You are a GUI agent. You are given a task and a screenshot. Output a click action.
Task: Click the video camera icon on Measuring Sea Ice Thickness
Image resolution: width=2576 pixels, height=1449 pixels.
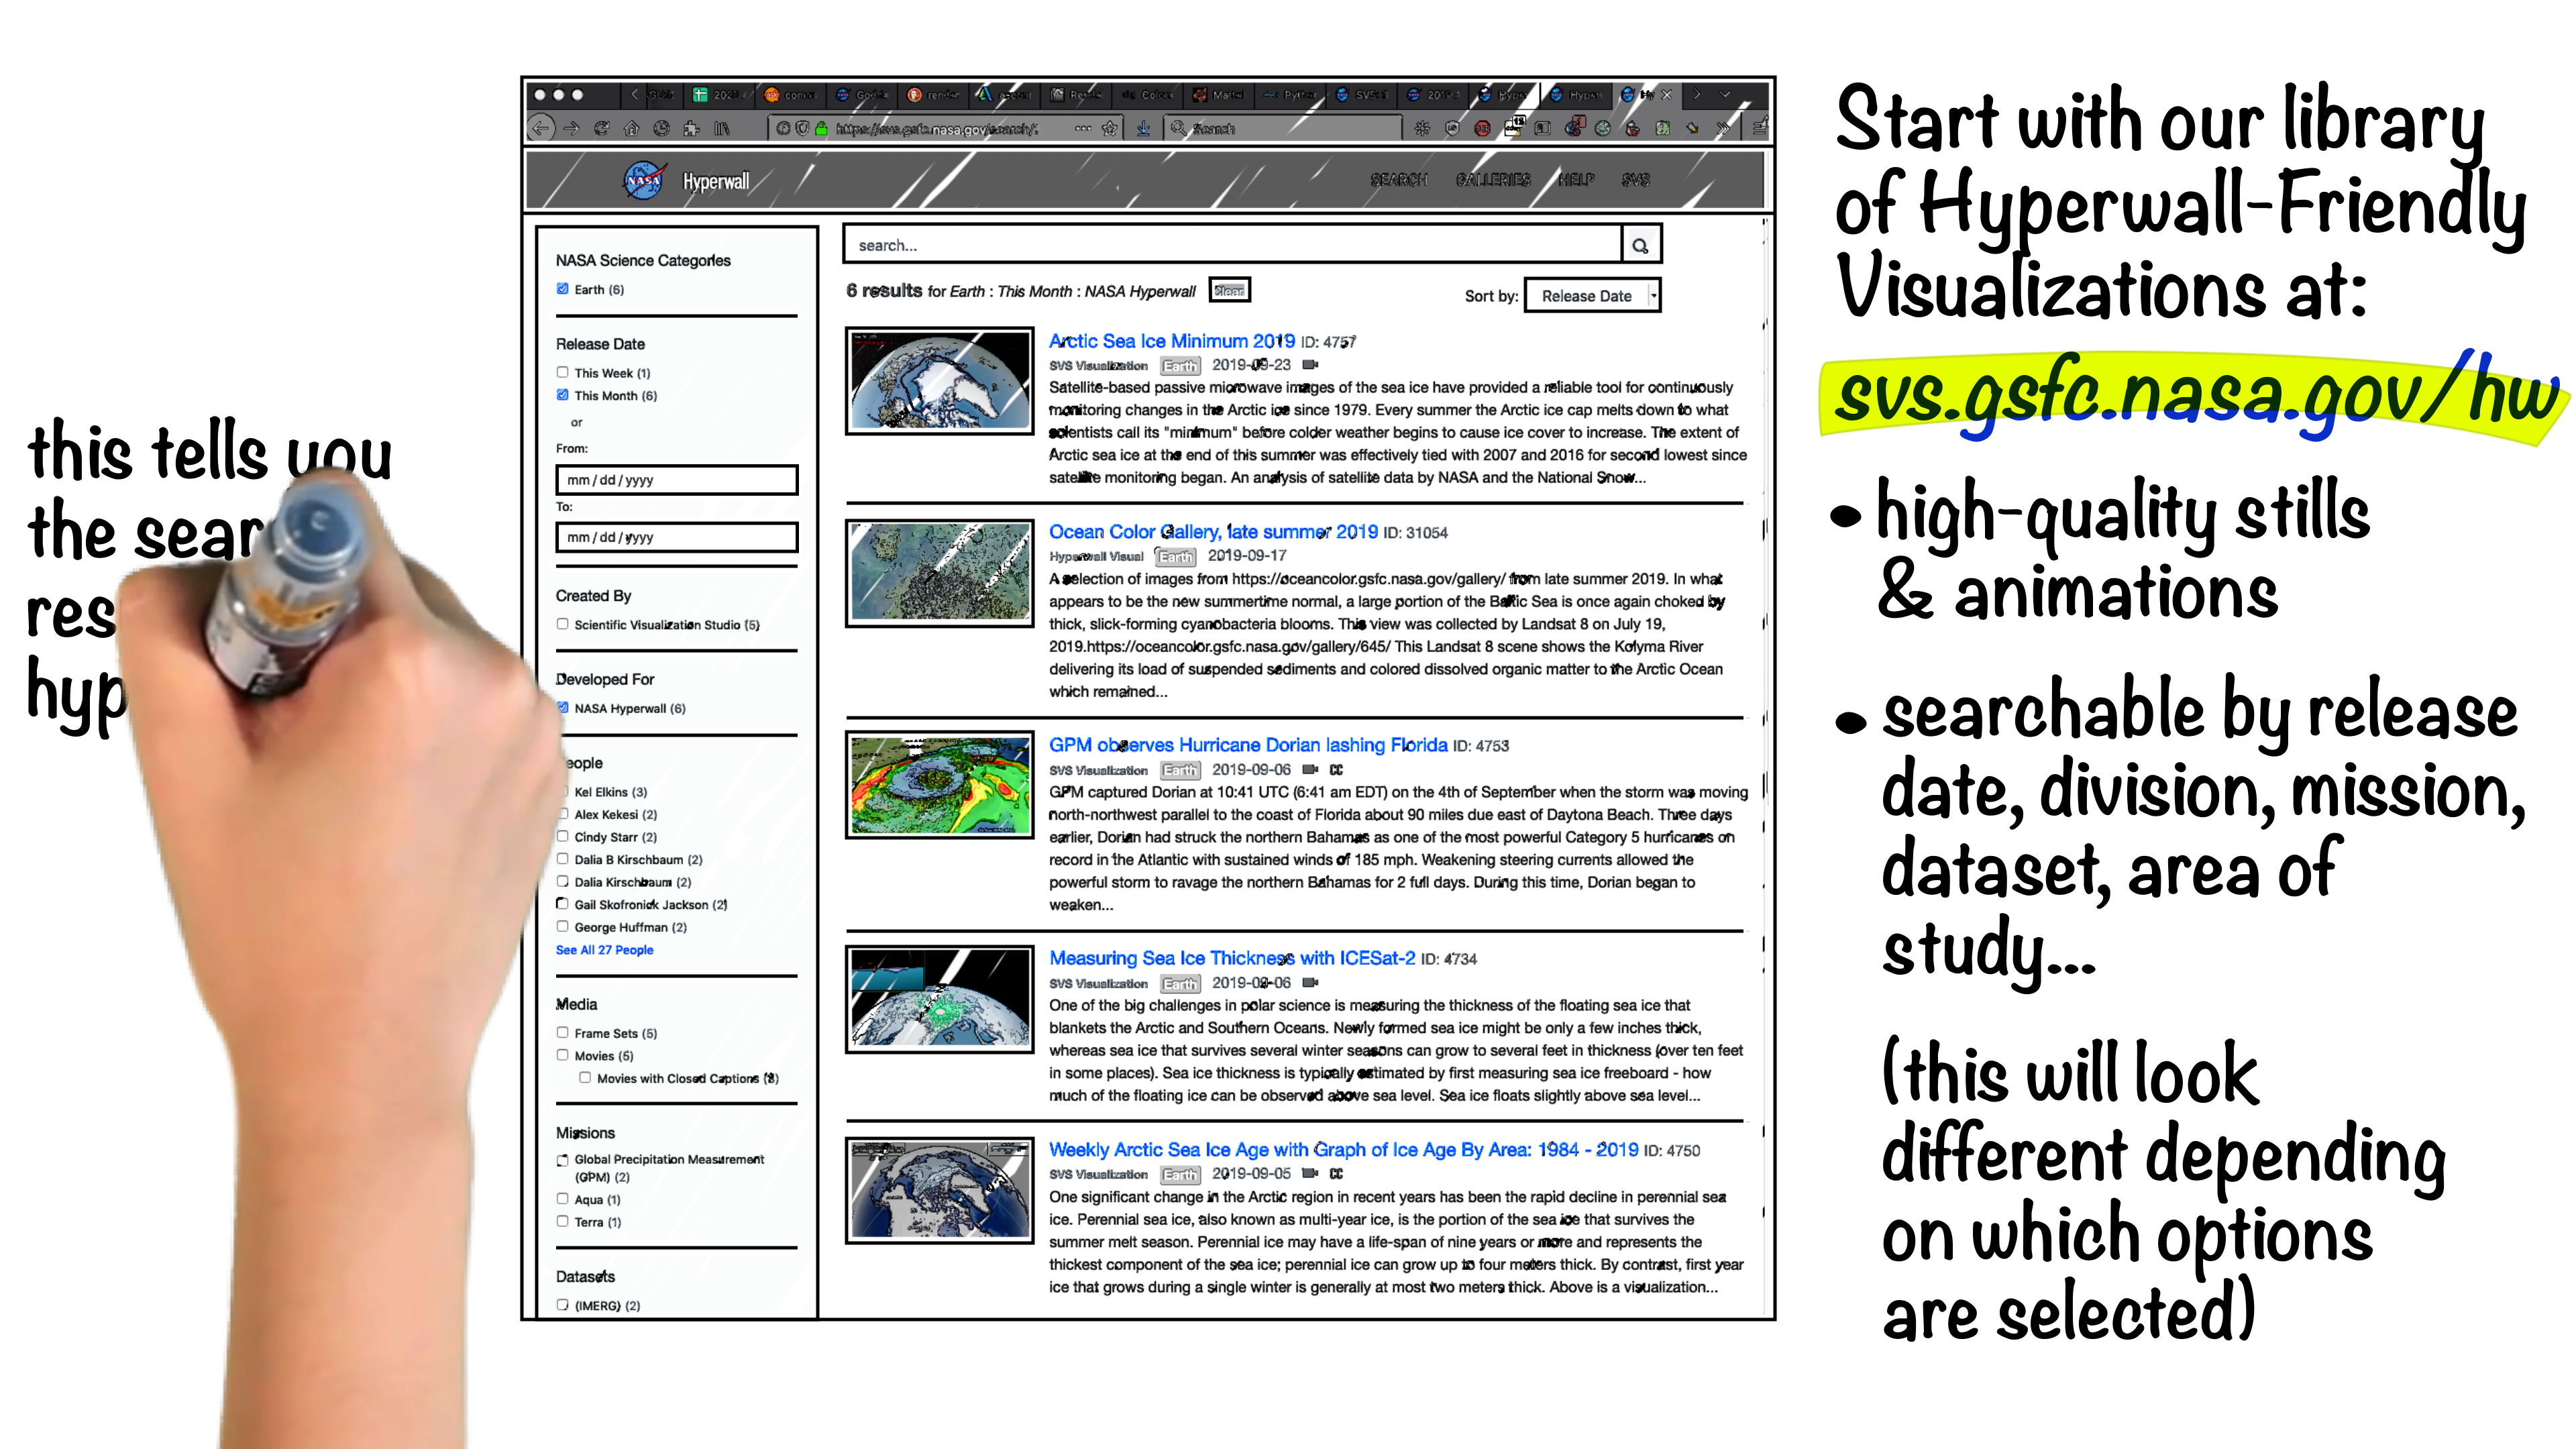point(1310,982)
